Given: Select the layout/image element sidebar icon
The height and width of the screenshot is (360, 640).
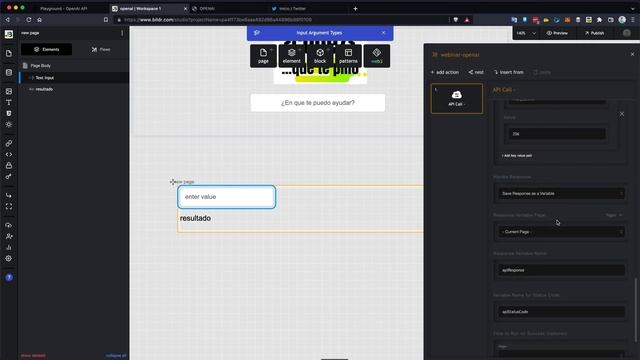Looking at the screenshot, I should pos(9,91).
